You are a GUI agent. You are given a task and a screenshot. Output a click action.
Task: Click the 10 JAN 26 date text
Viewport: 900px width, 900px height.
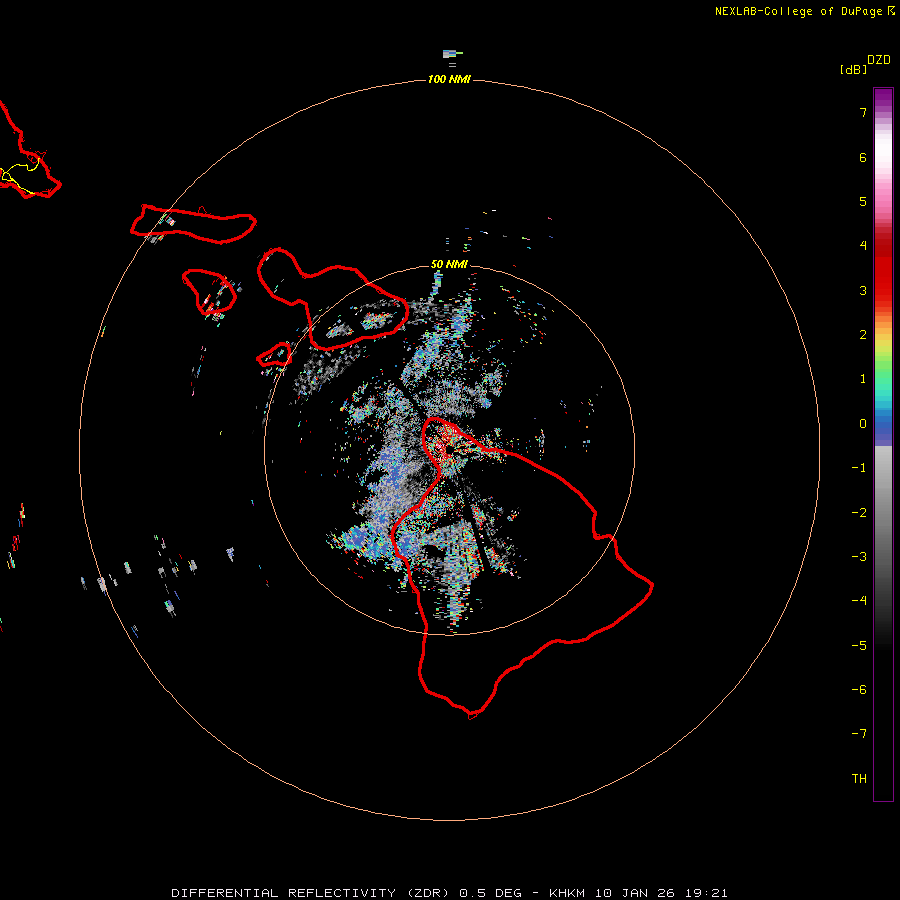pos(635,893)
